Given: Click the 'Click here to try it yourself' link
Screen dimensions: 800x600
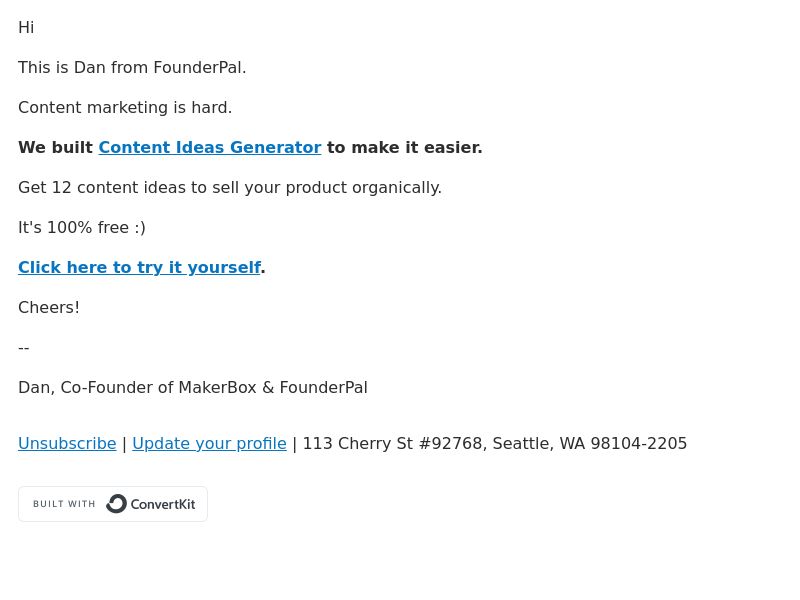Looking at the screenshot, I should tap(139, 267).
